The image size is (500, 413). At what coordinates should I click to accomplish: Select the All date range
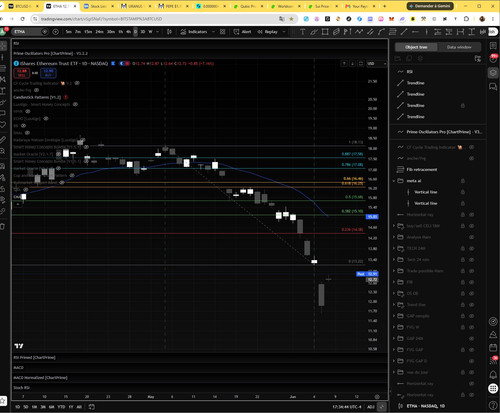point(79,407)
